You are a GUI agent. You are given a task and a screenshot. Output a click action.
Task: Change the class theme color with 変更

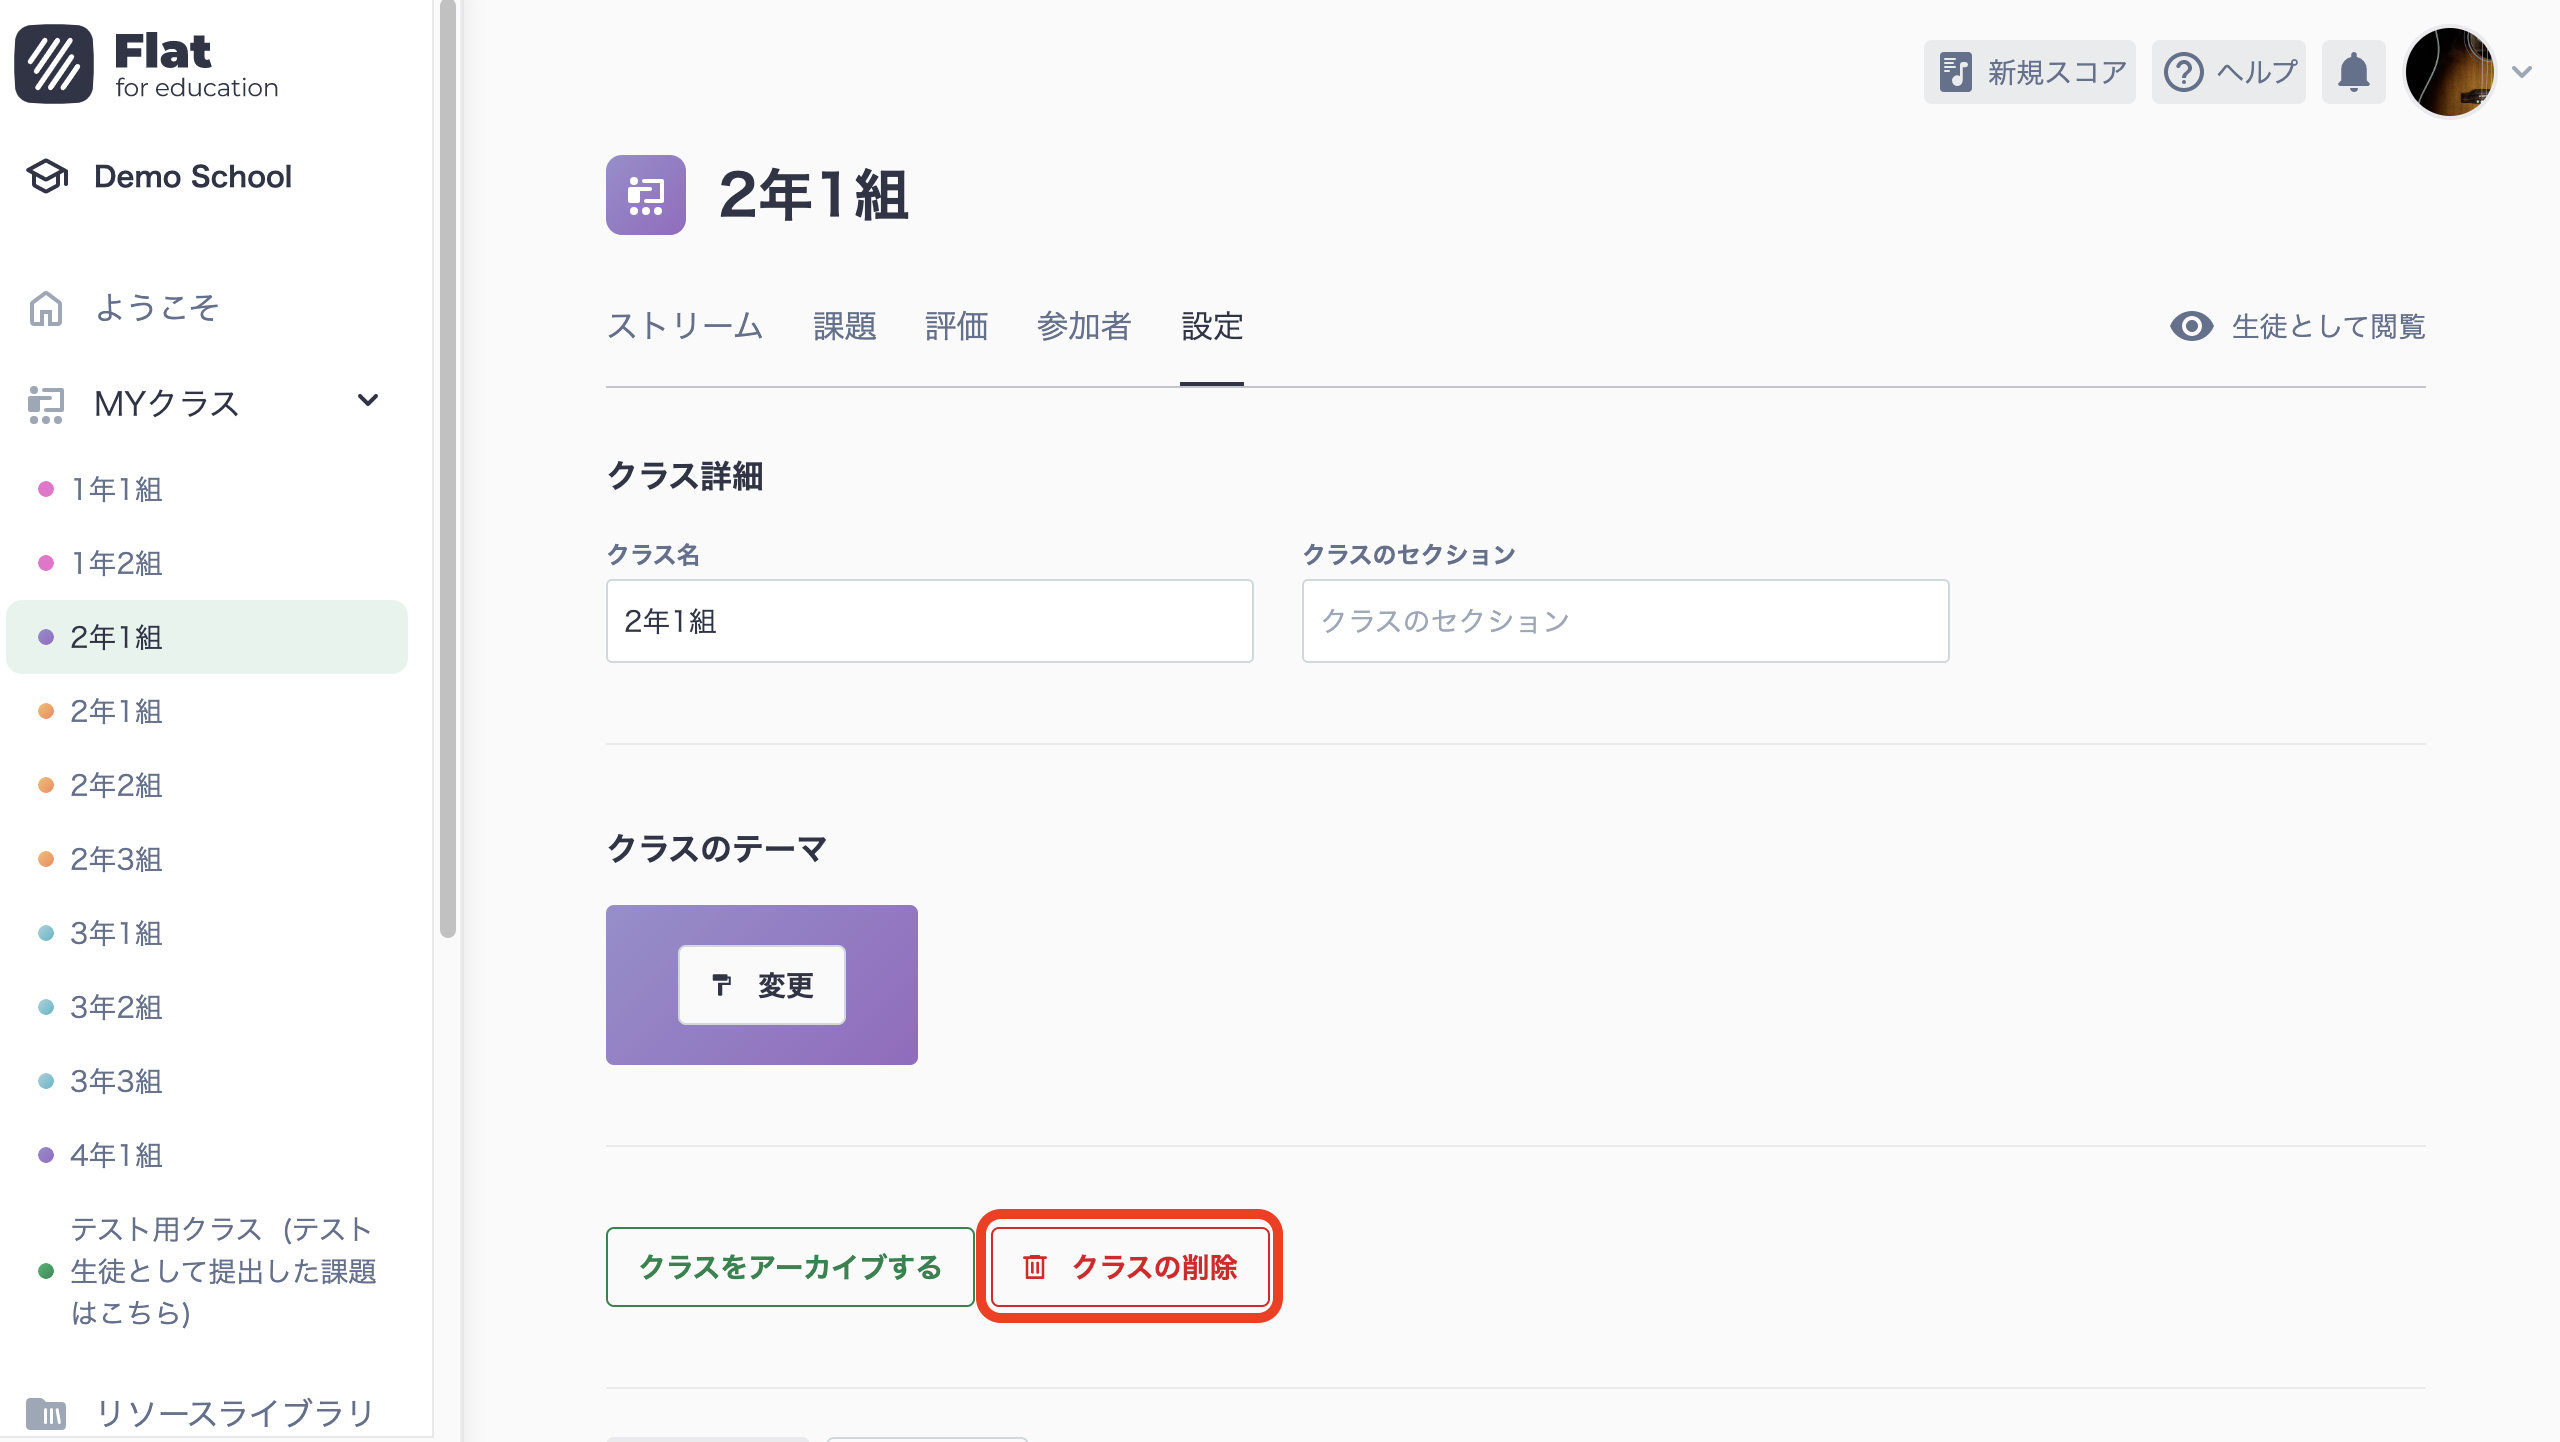coord(761,985)
